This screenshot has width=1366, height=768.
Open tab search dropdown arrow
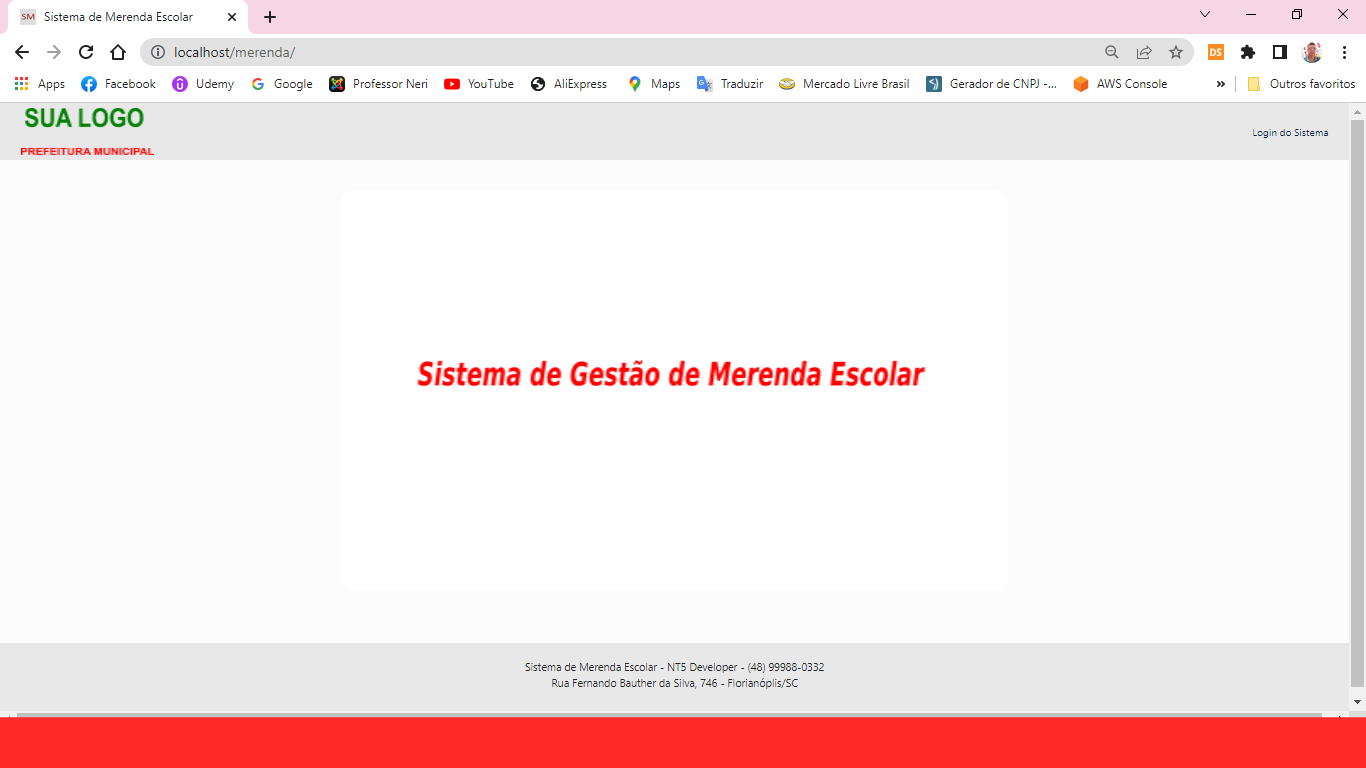pos(1205,15)
